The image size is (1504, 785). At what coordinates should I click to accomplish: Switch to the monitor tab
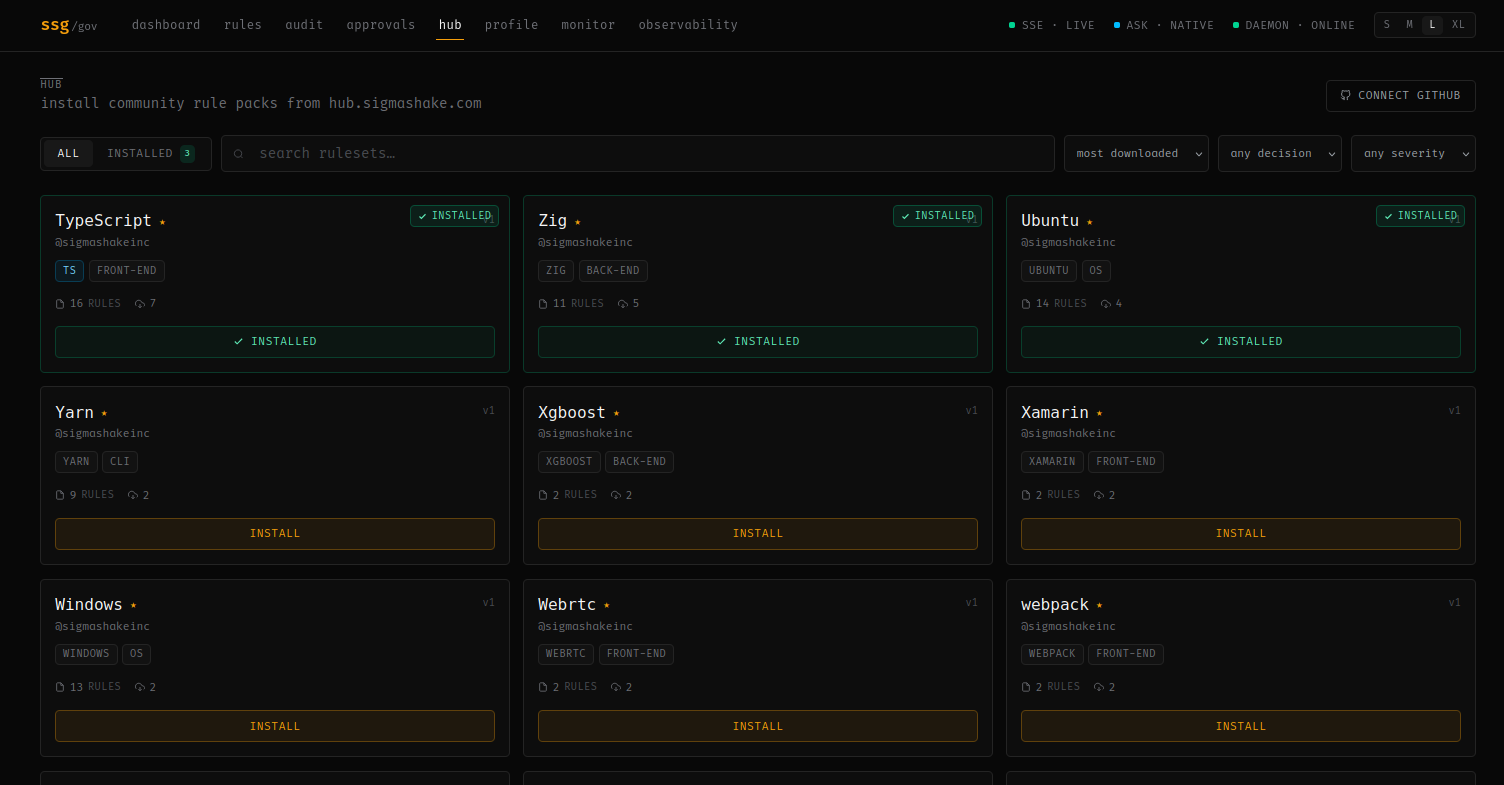[x=588, y=25]
